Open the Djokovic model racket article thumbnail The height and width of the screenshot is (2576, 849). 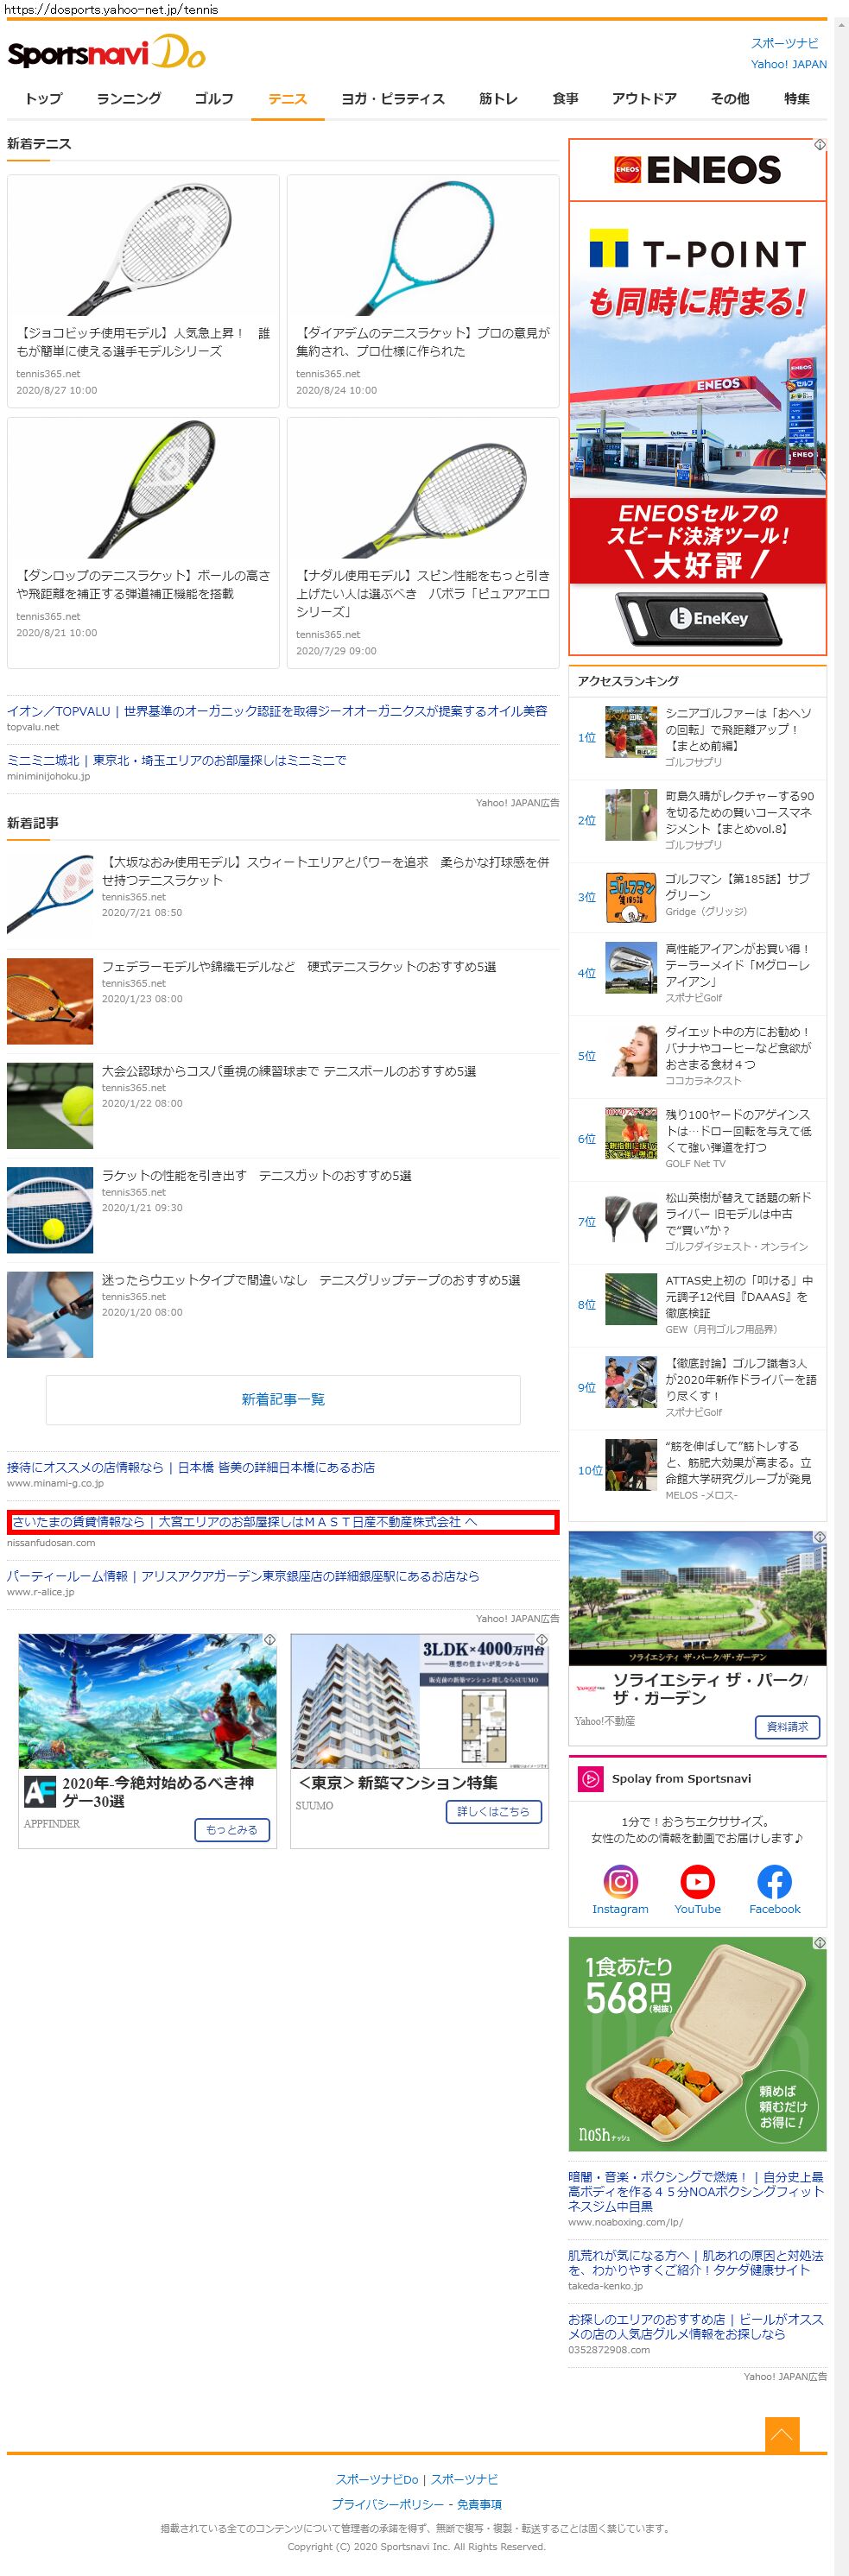[x=143, y=248]
